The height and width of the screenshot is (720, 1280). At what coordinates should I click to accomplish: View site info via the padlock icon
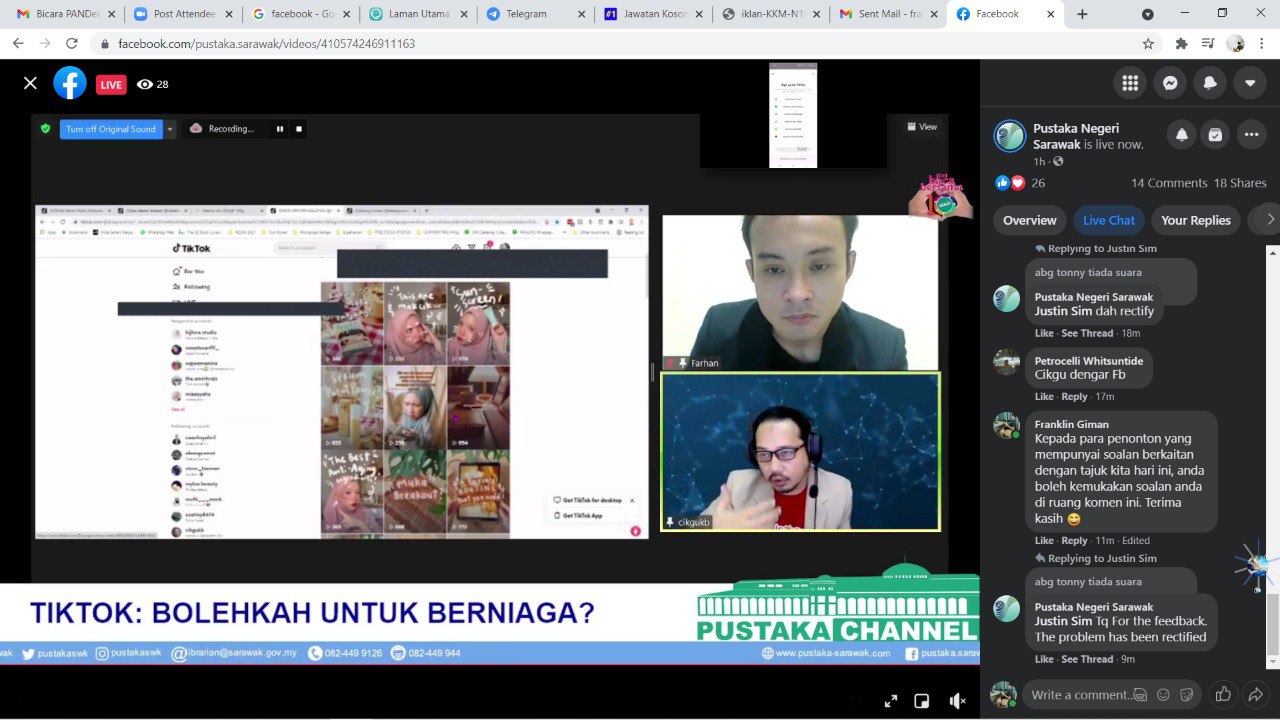click(x=104, y=44)
